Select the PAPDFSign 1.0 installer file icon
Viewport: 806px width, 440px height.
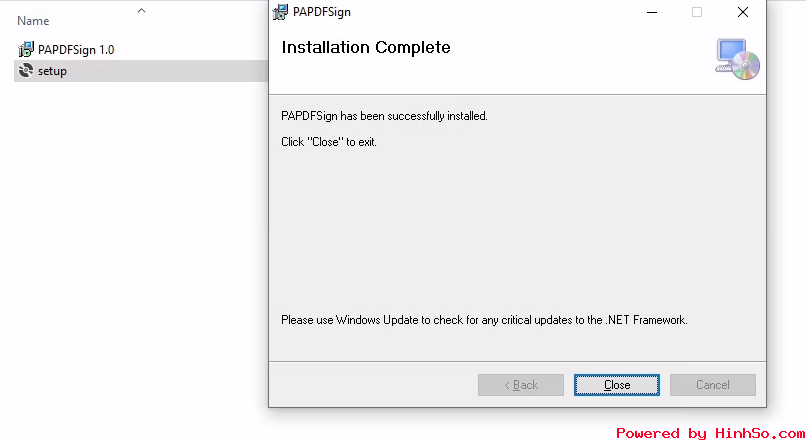click(x=26, y=49)
